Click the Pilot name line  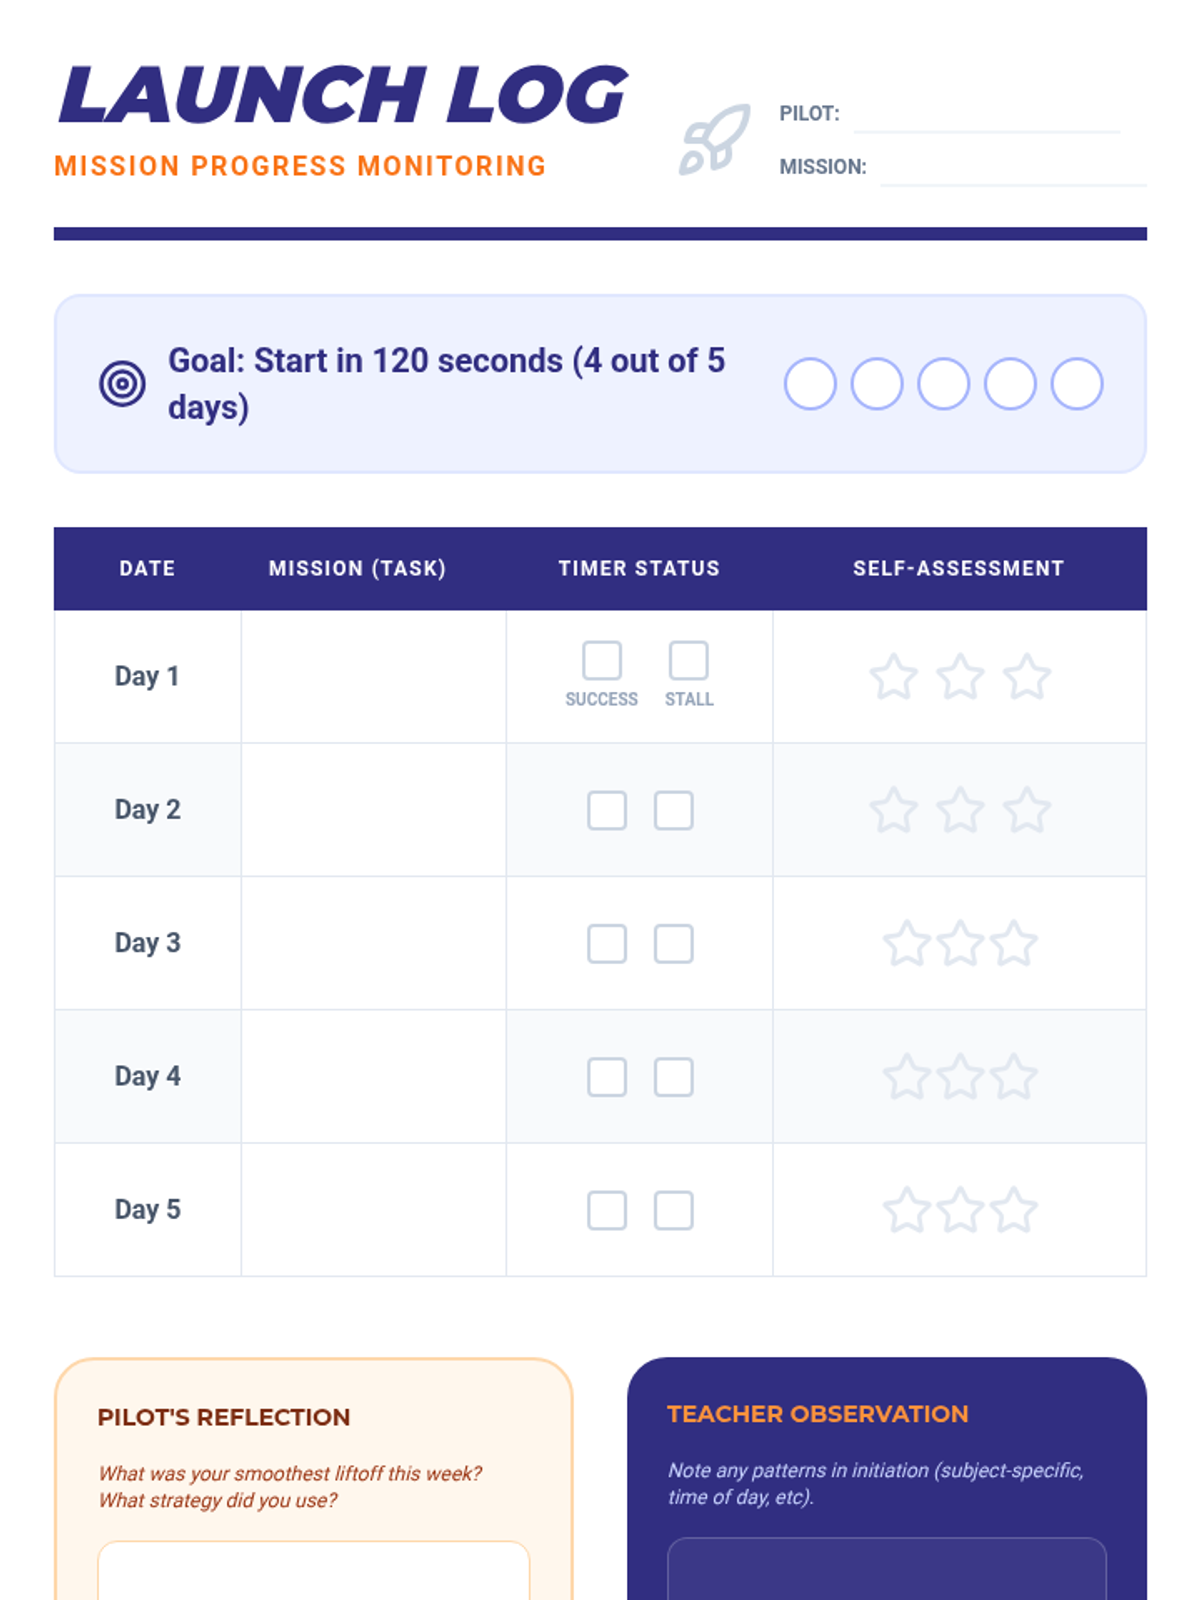click(986, 118)
